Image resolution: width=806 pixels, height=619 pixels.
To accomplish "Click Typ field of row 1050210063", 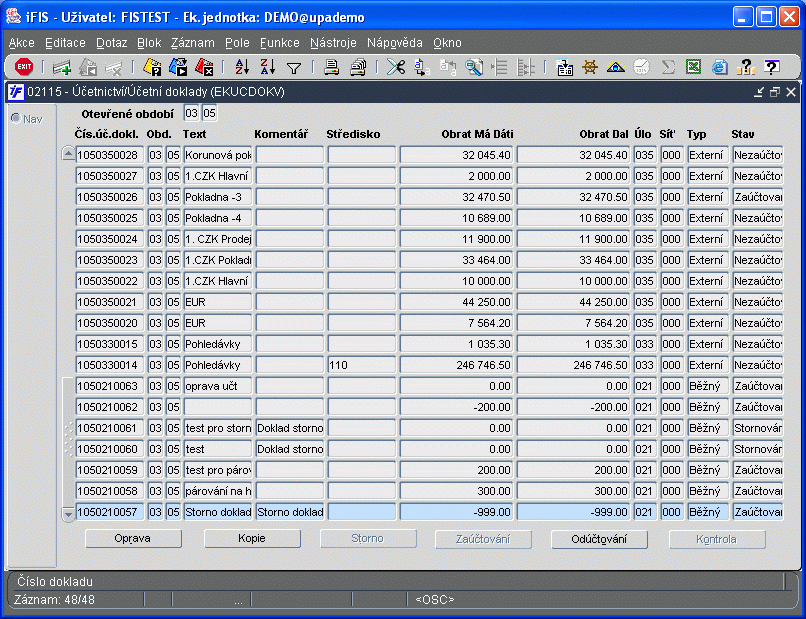I will [x=708, y=386].
